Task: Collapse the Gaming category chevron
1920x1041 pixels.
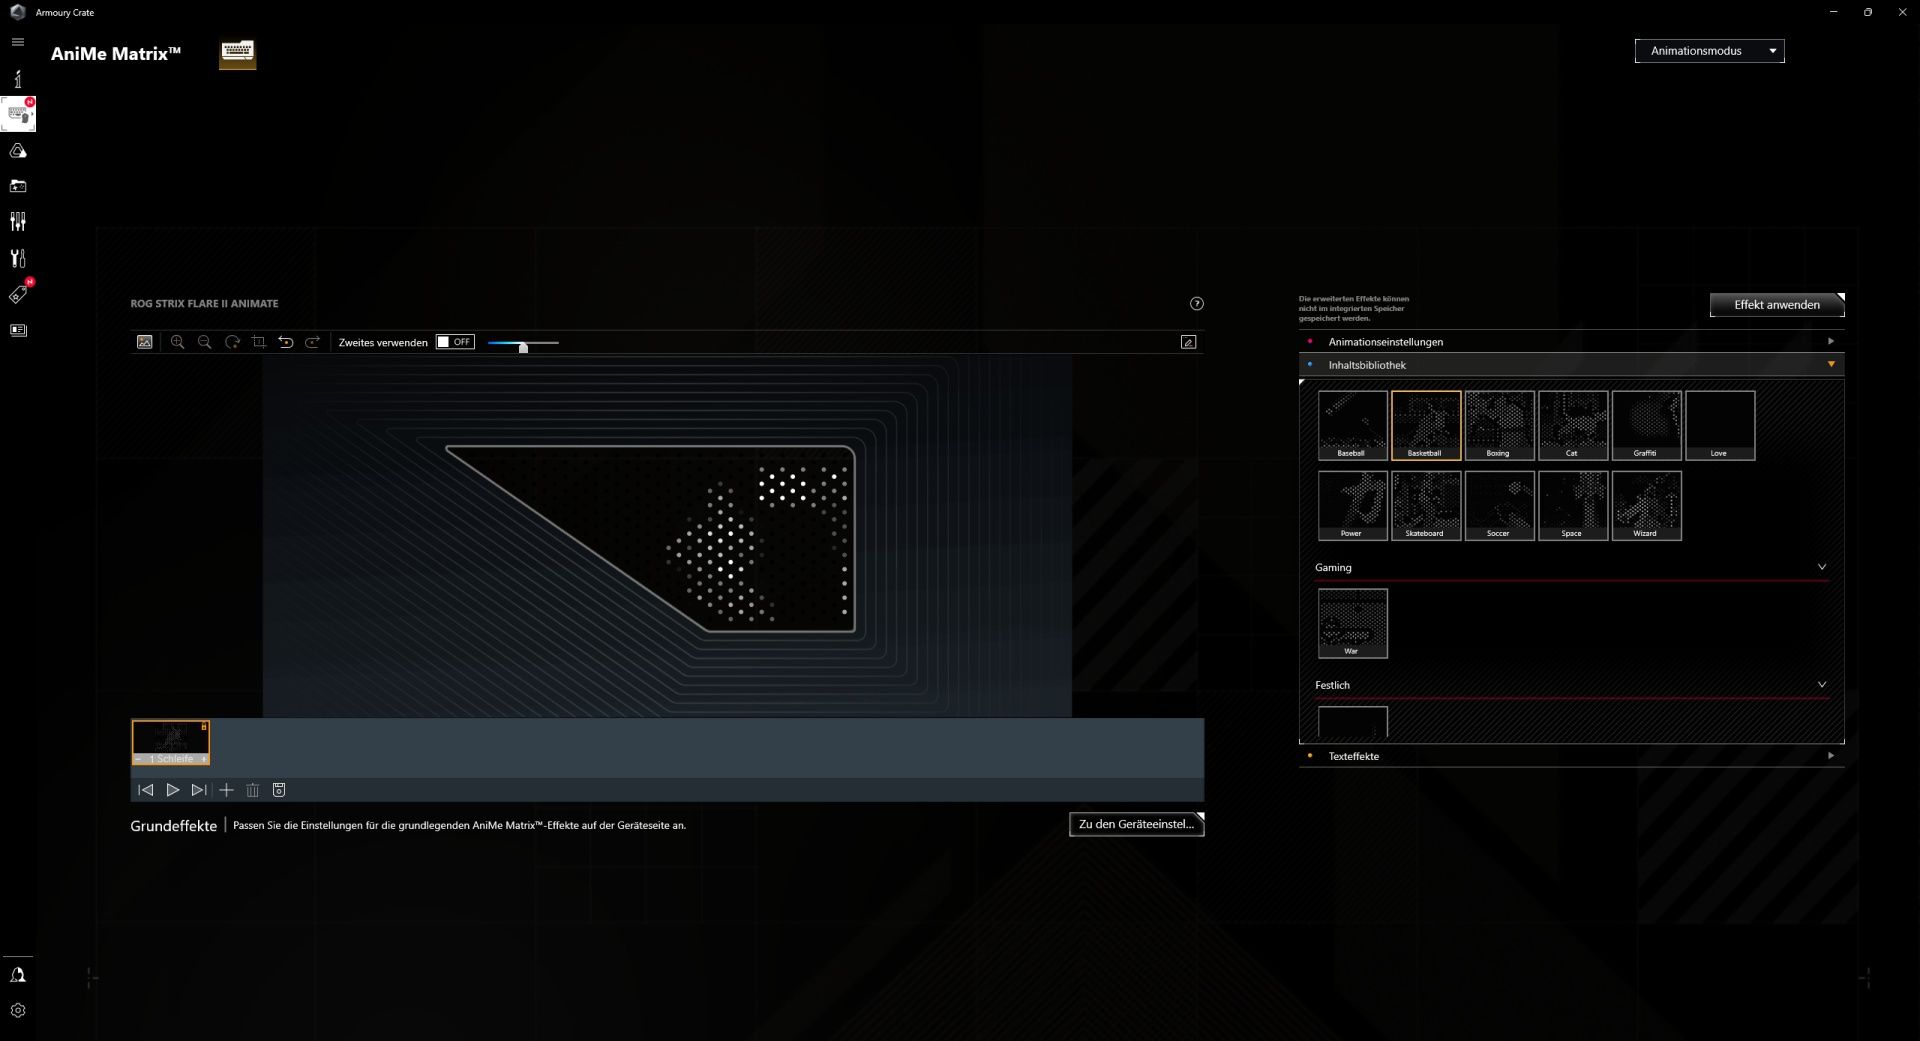Action: [1822, 567]
